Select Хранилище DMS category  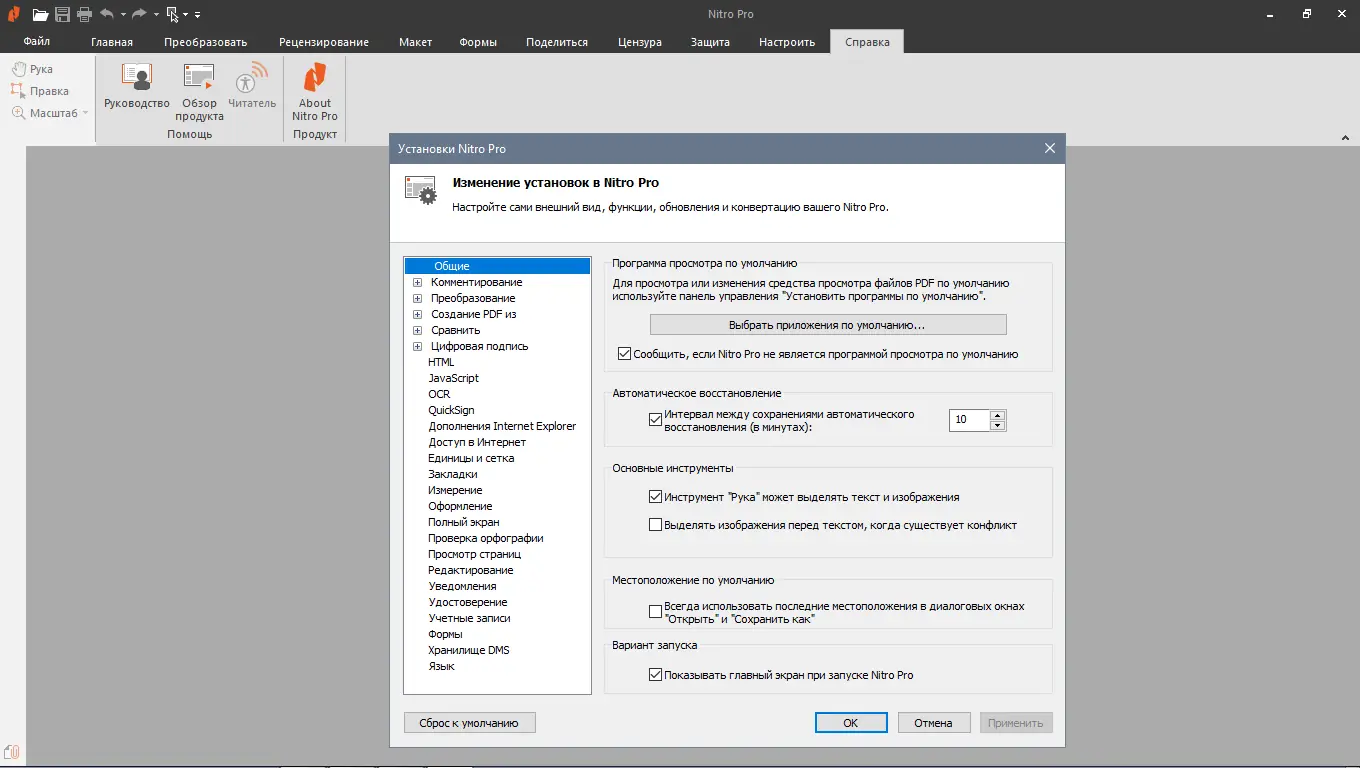coord(469,650)
